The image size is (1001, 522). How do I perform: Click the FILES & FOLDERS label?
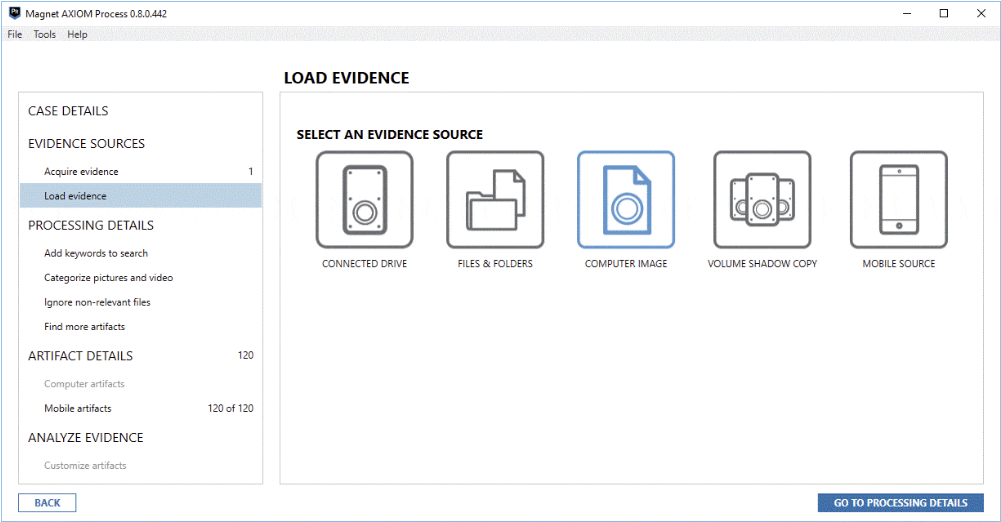click(x=495, y=264)
